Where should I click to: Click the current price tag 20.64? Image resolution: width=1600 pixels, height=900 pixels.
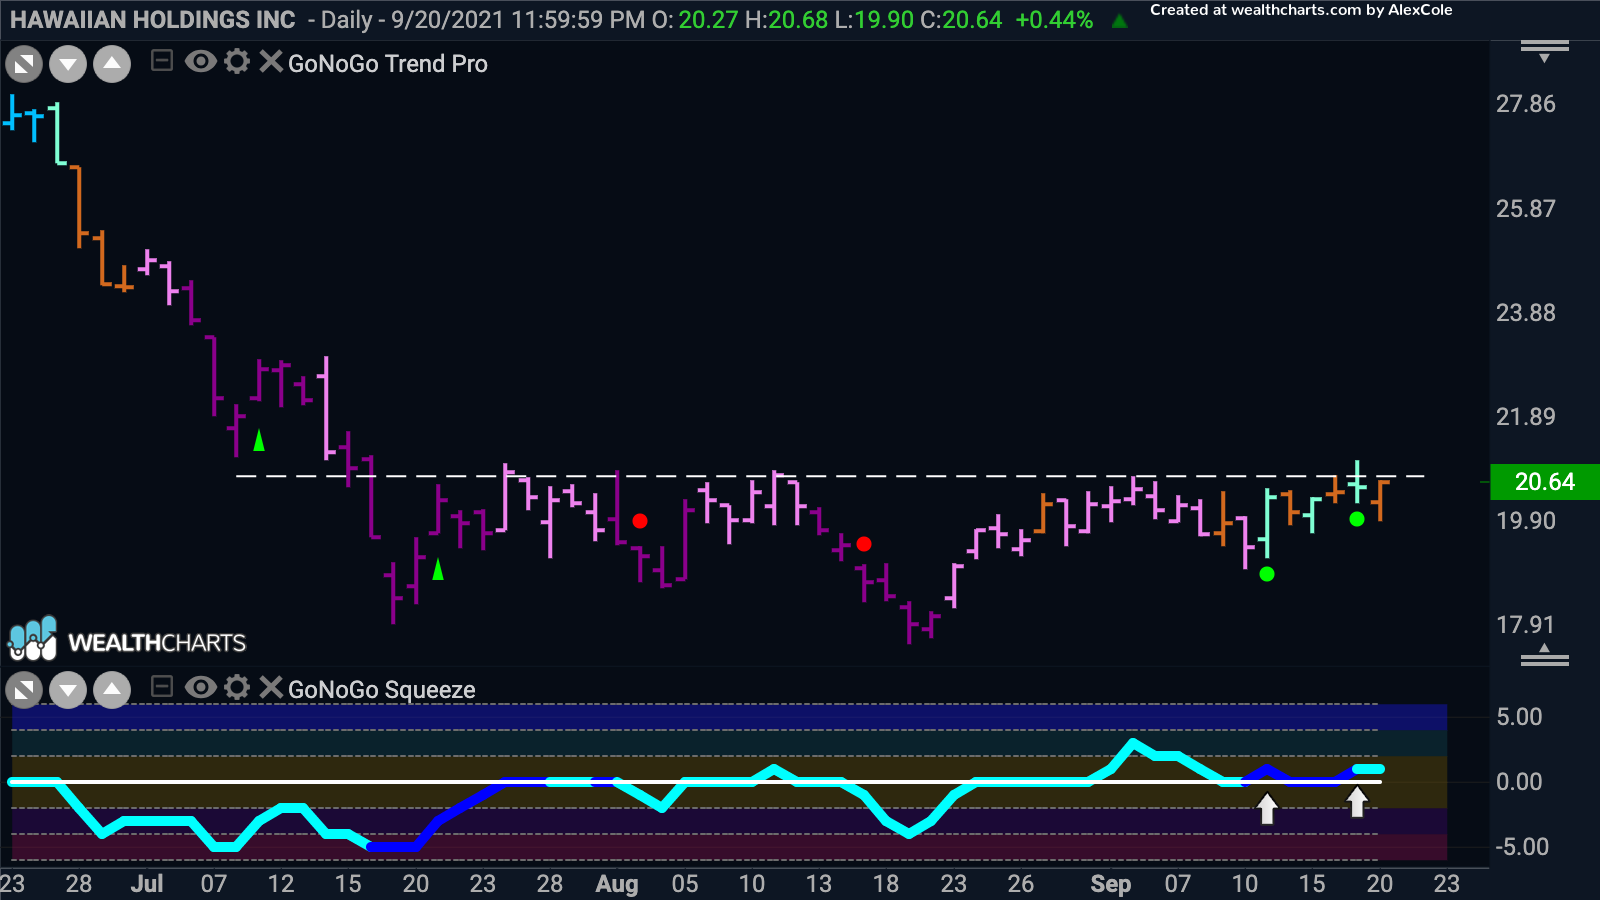coord(1545,482)
